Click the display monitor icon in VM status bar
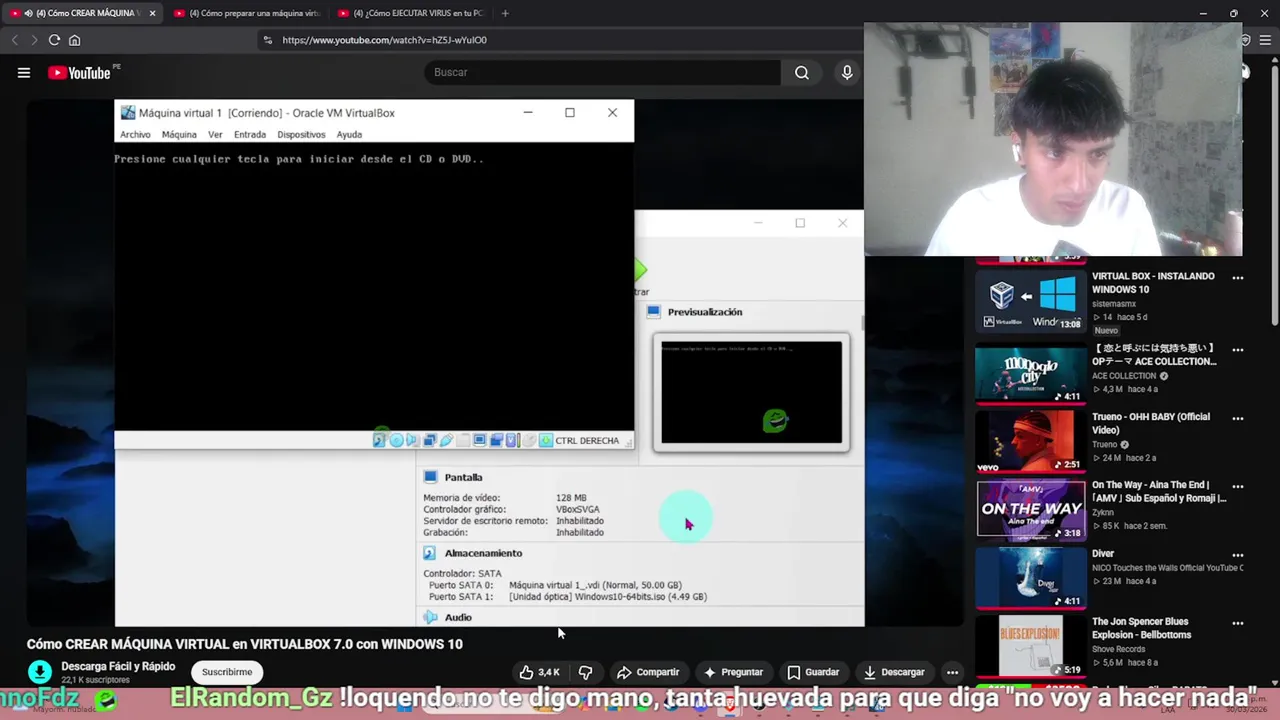Viewport: 1280px width, 720px height. pyautogui.click(x=480, y=440)
